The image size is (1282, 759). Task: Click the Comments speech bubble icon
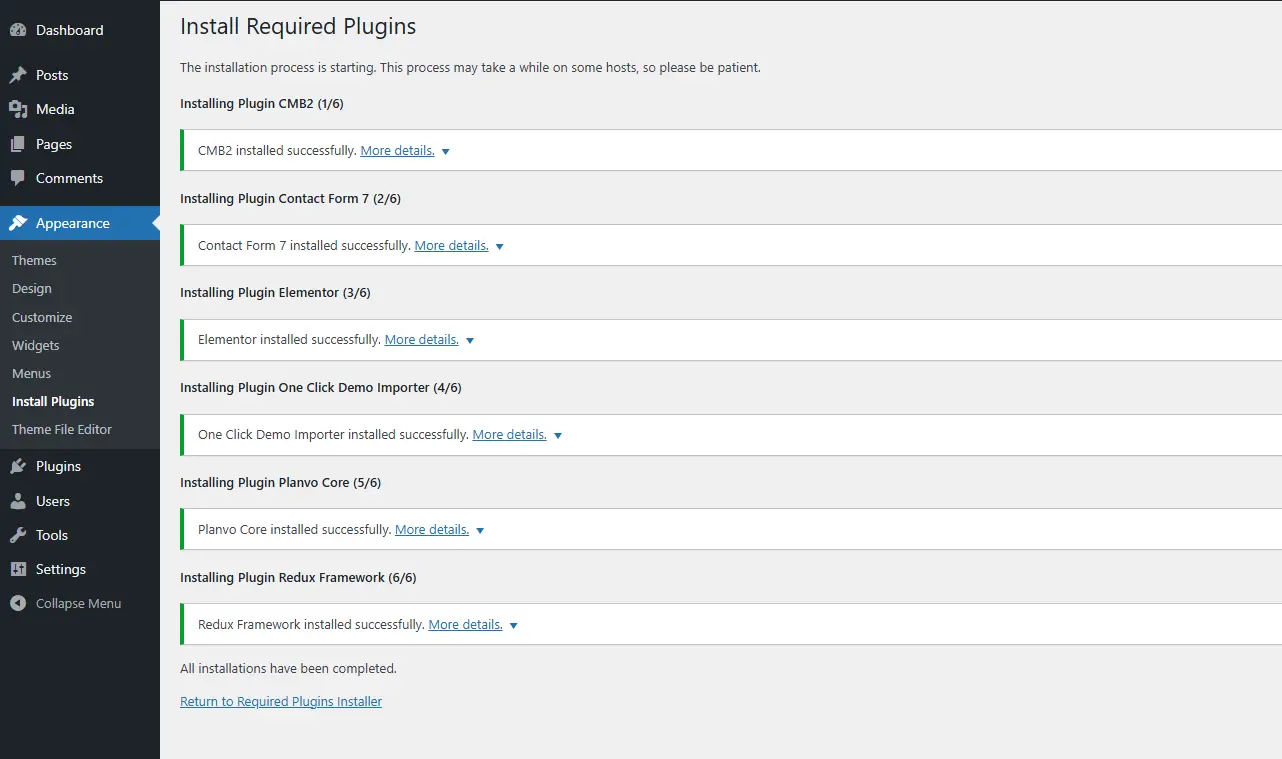(18, 178)
